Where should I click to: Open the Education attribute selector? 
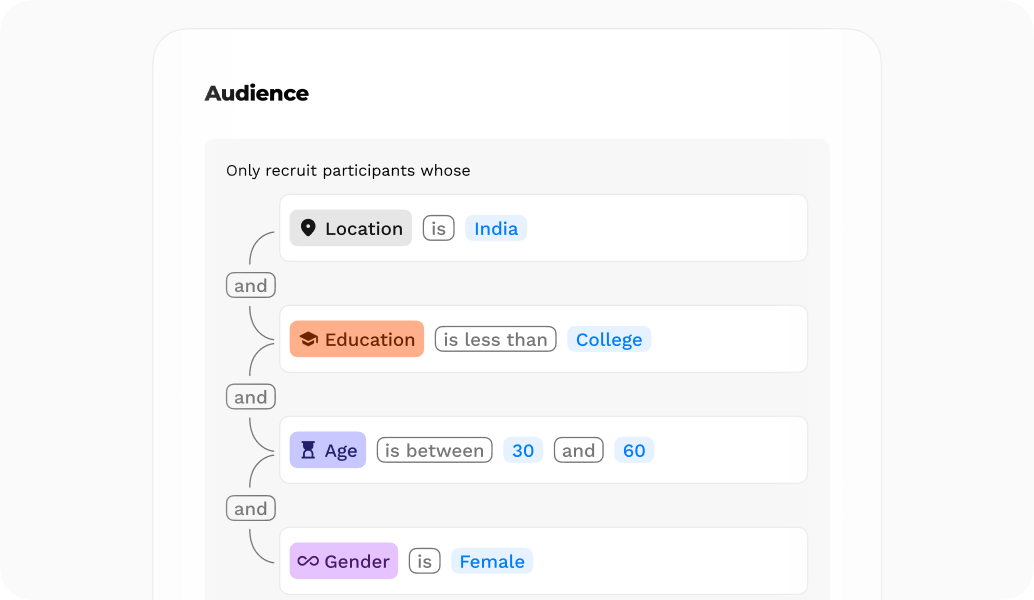pyautogui.click(x=357, y=339)
